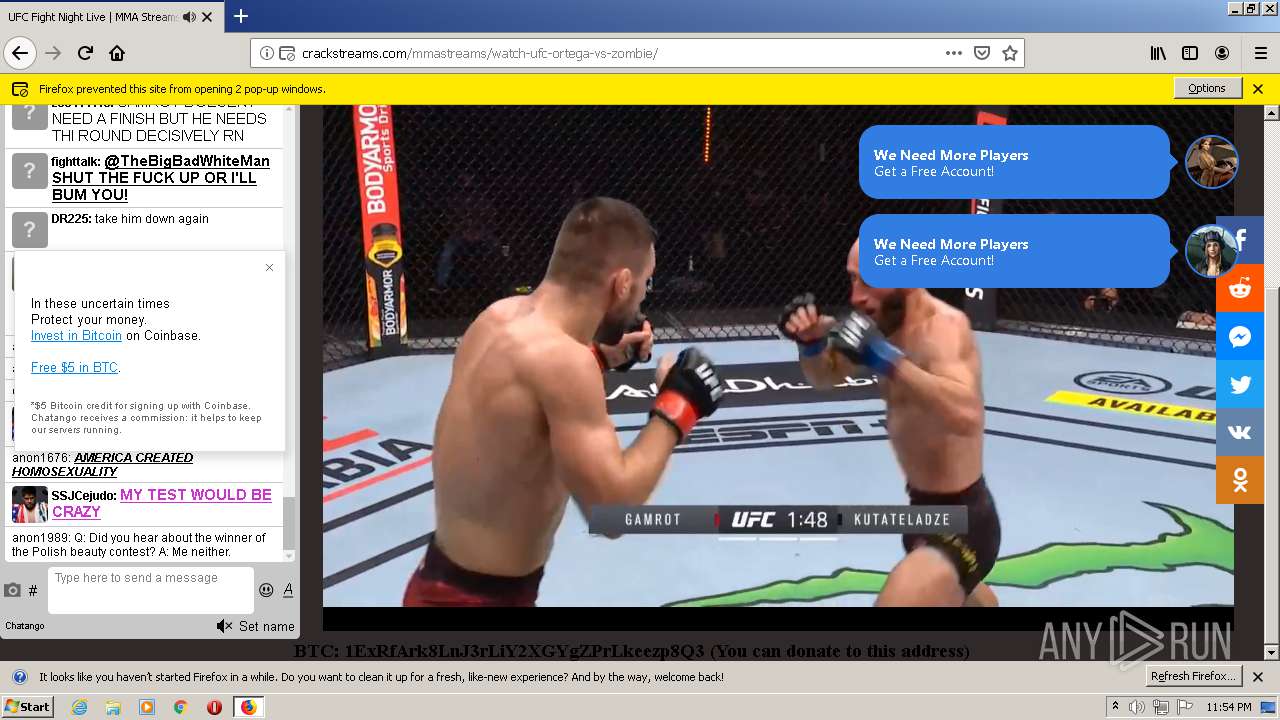Open media player from taskbar
Screen dimensions: 1280x720
tap(147, 707)
